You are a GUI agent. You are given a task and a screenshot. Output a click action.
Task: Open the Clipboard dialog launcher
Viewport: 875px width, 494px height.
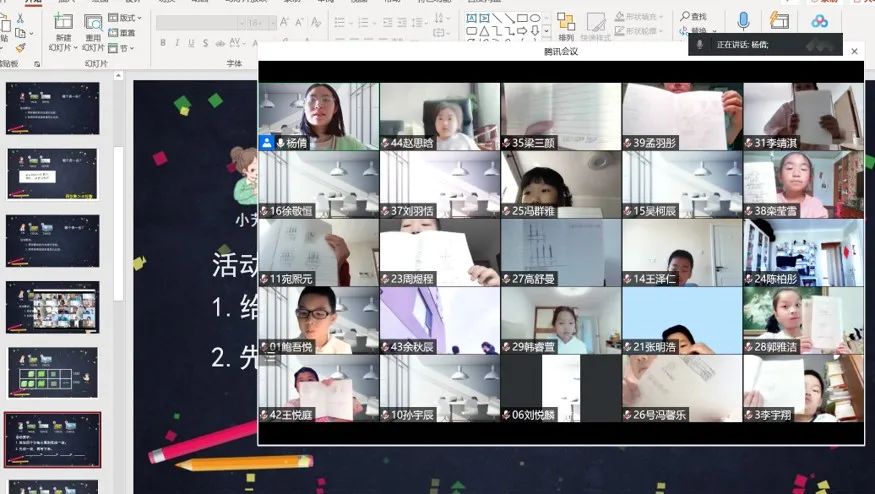pos(37,64)
